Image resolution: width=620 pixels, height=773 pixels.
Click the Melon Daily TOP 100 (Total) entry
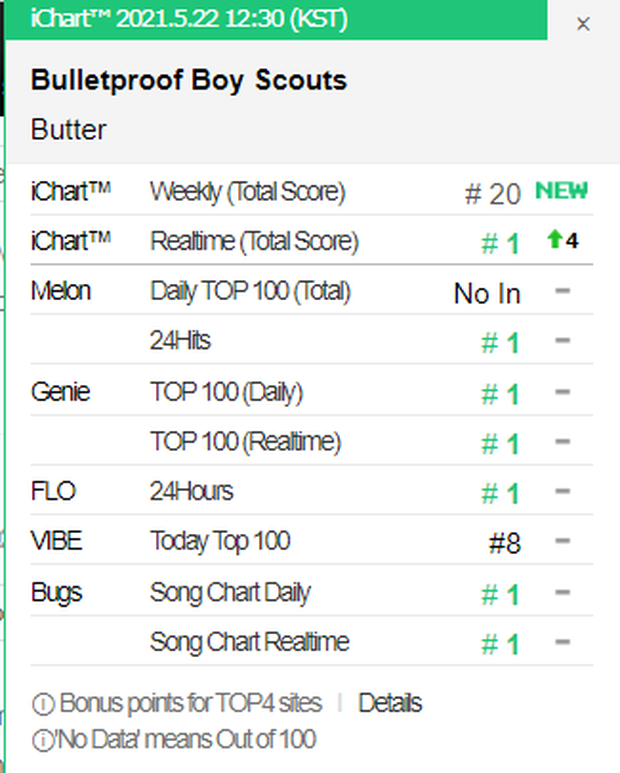tap(311, 291)
